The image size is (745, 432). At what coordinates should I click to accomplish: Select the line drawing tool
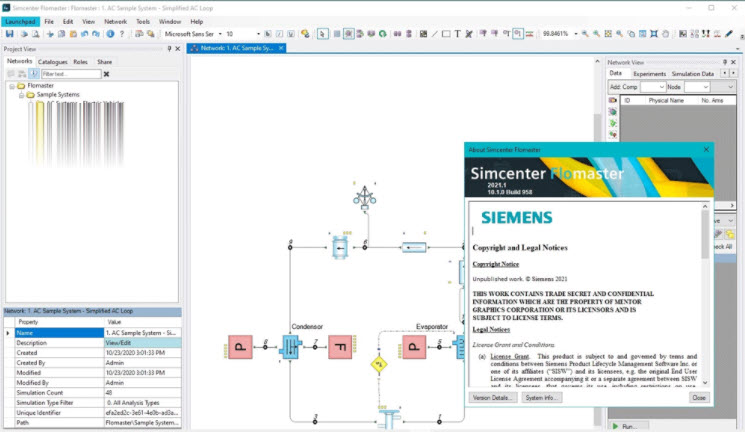(434, 34)
